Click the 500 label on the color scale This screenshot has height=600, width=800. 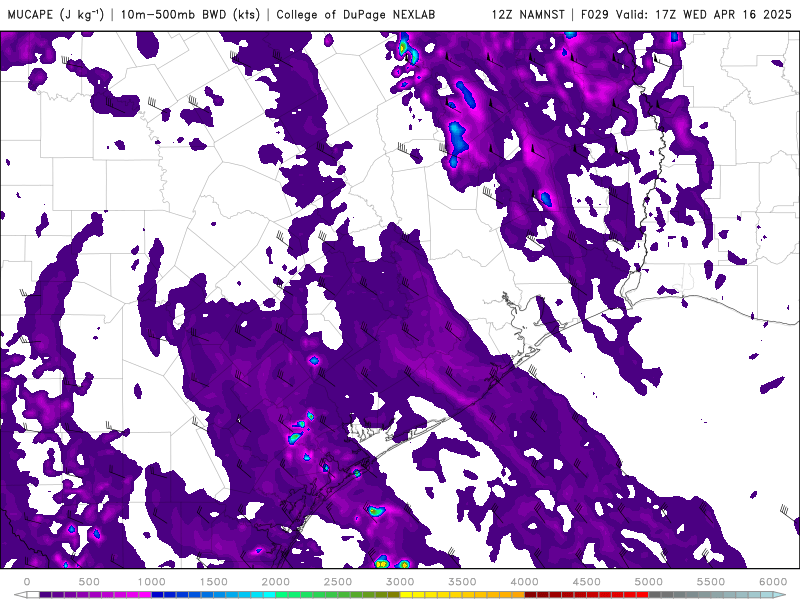click(89, 582)
